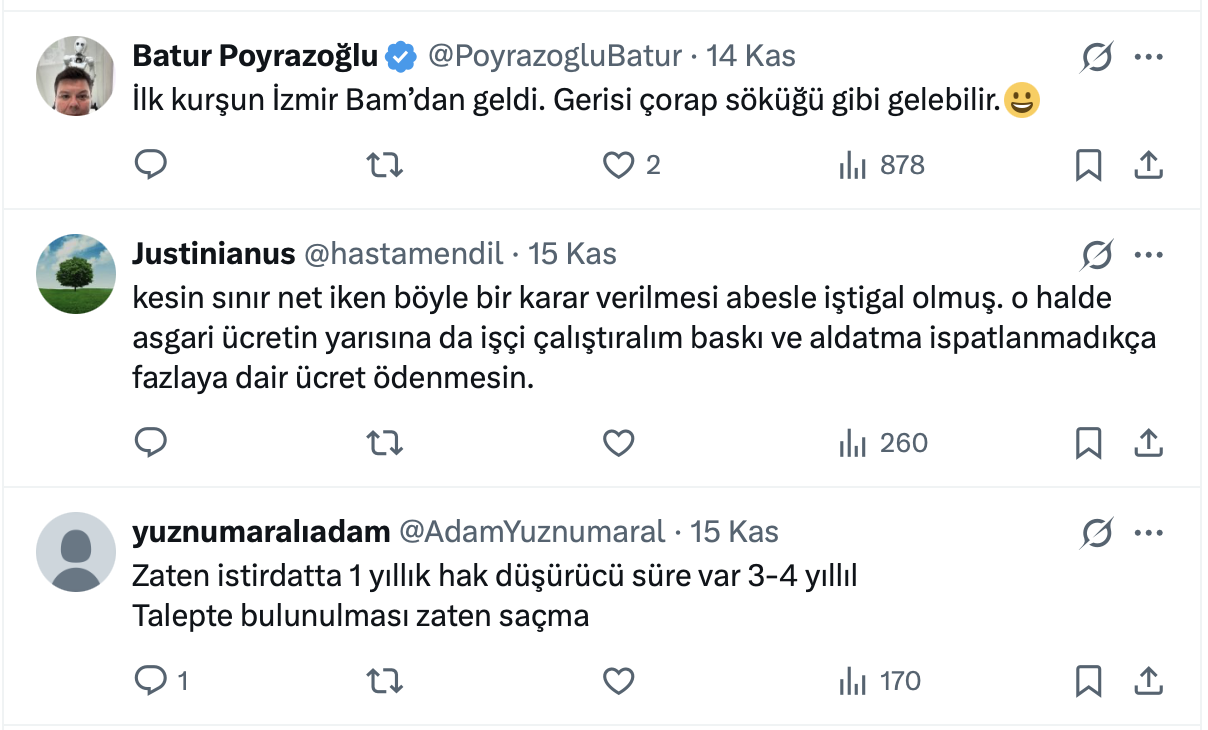
Task: Open the 15 Kas timestamp on Justinianus's tweet
Action: 572,254
